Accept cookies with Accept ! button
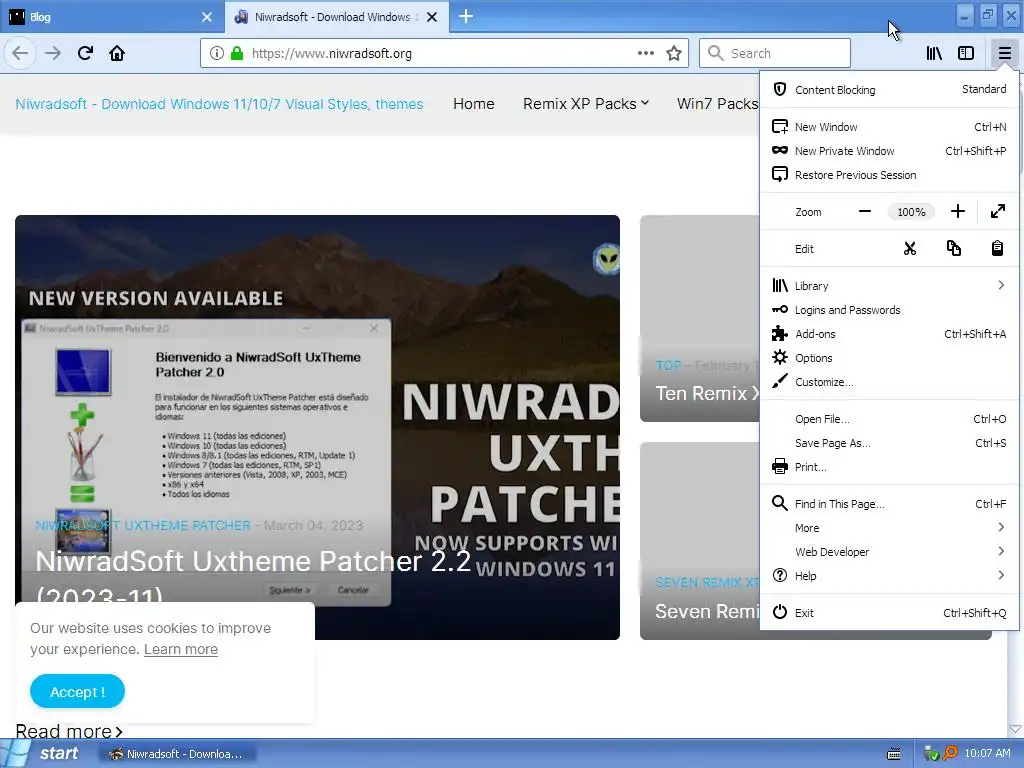1024x768 pixels. pos(77,692)
